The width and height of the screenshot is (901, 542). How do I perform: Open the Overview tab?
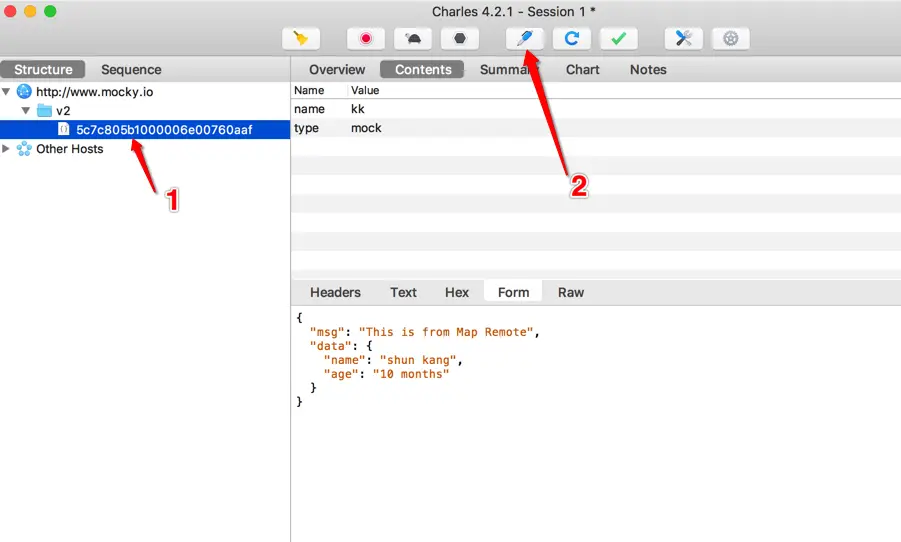point(337,70)
